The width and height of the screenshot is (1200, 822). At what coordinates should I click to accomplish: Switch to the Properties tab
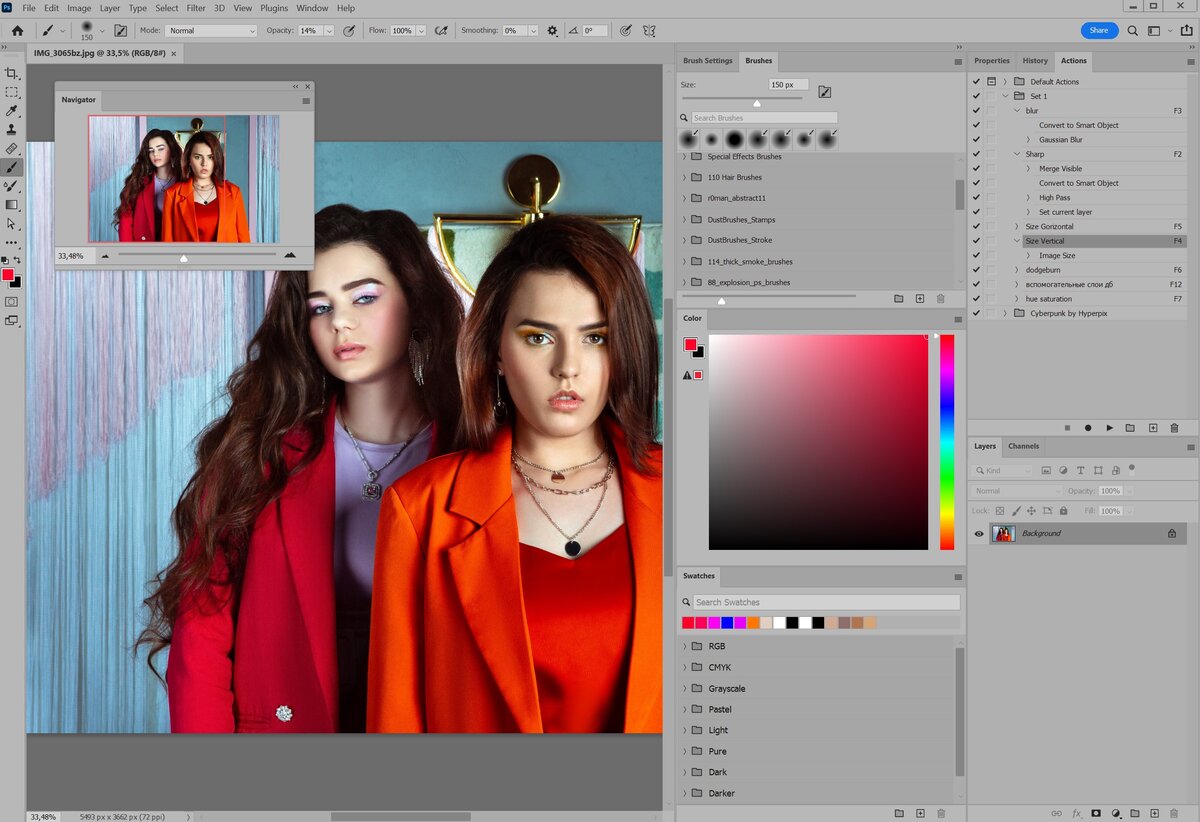pos(992,61)
